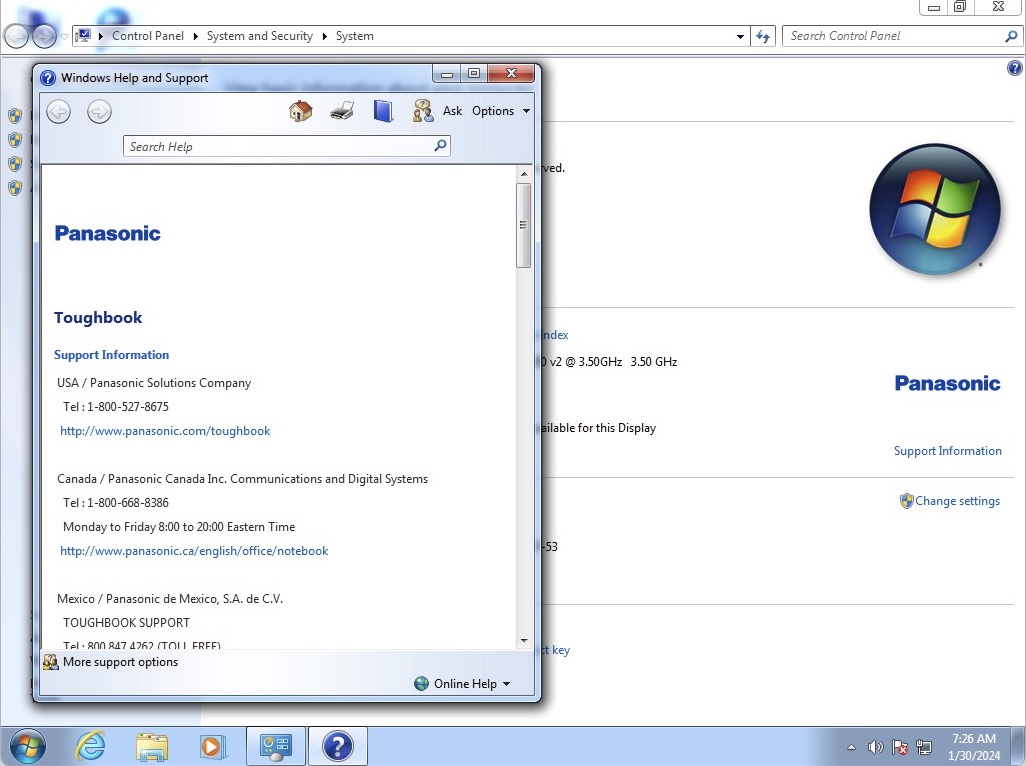Image resolution: width=1026 pixels, height=766 pixels.
Task: Expand hidden icons in the notification area
Action: [851, 746]
